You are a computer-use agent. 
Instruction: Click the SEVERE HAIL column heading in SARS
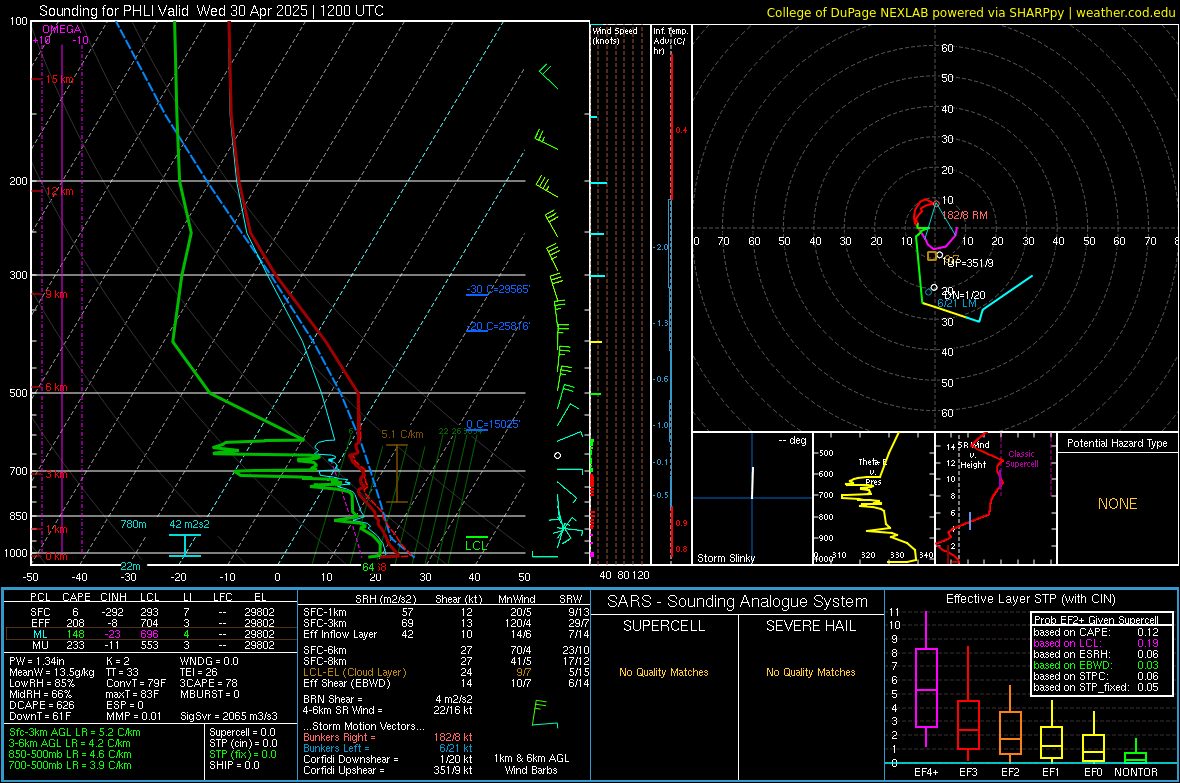pos(810,626)
